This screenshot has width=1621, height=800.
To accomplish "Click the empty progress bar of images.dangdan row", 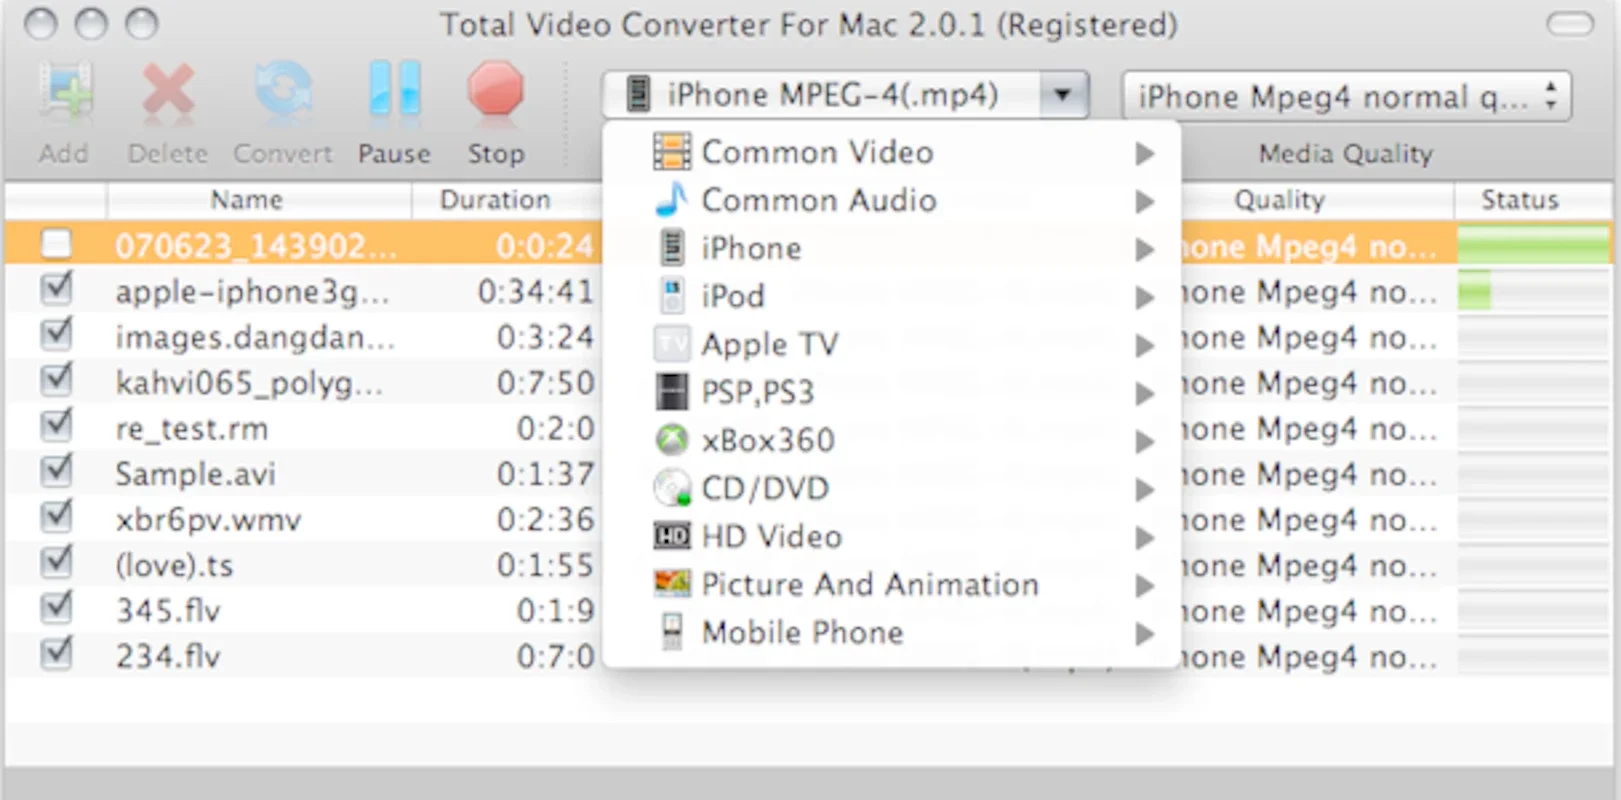I will pos(1533,337).
